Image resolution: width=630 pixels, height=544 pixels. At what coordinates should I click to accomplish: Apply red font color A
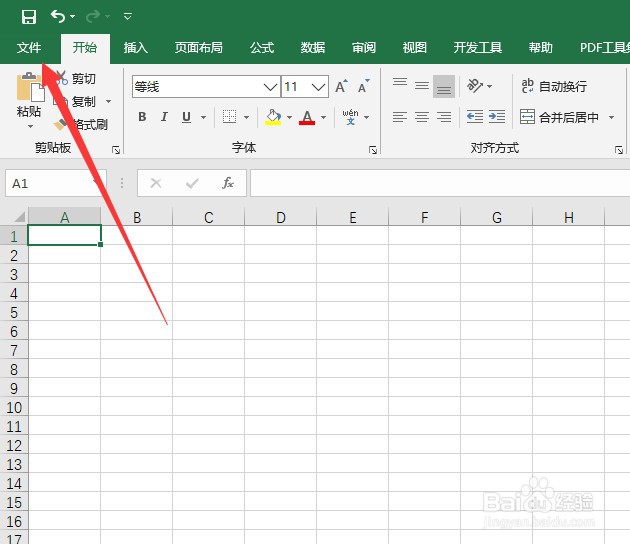(x=307, y=117)
